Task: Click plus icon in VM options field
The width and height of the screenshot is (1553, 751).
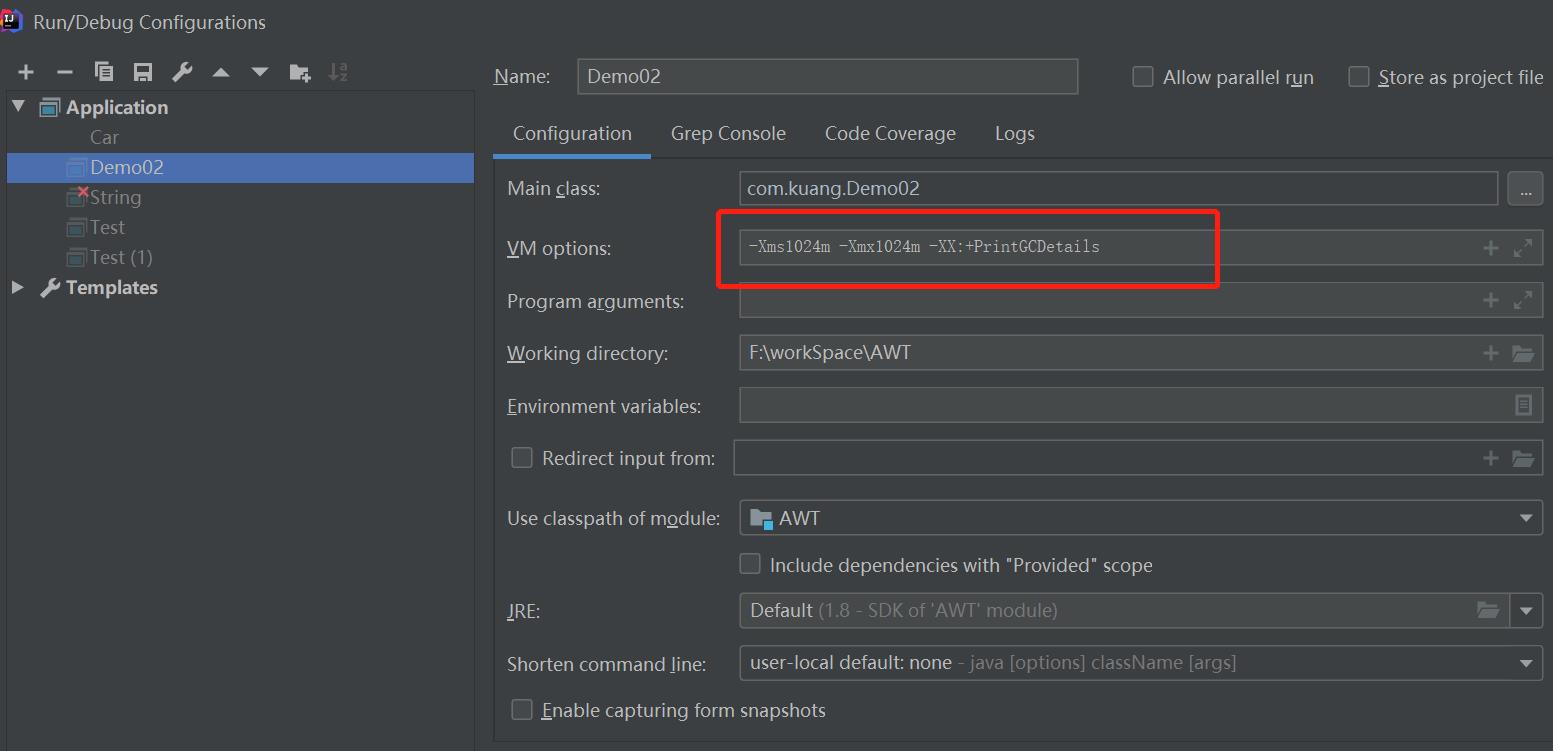Action: click(1490, 248)
